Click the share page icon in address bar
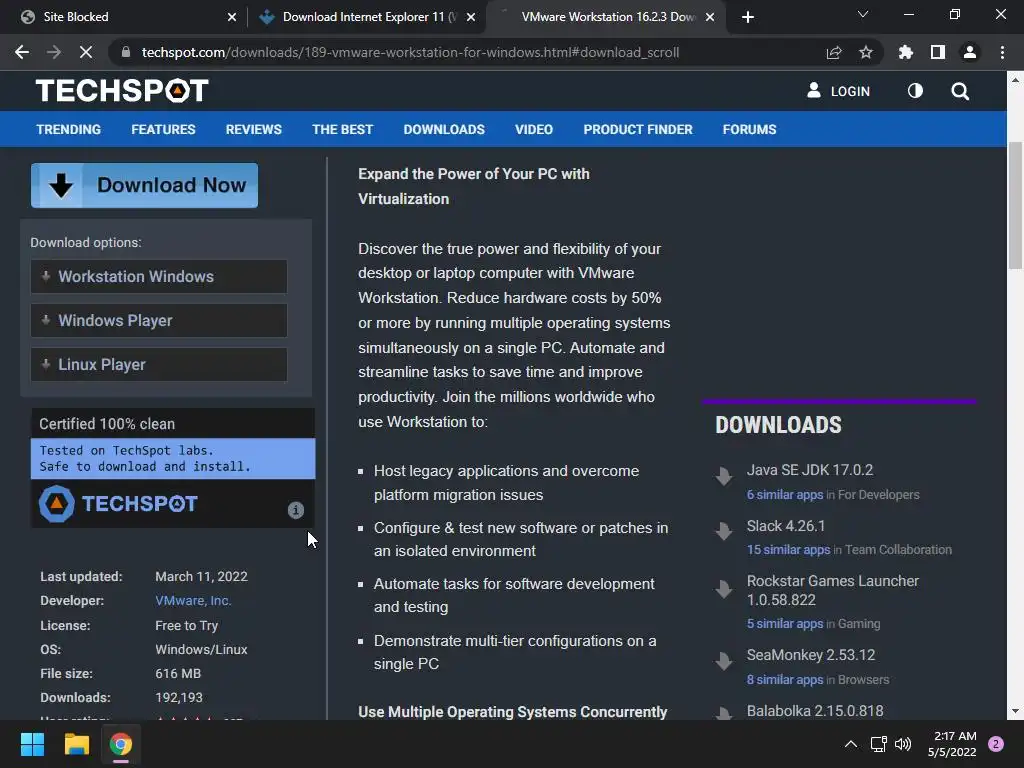1024x768 pixels. coord(834,52)
